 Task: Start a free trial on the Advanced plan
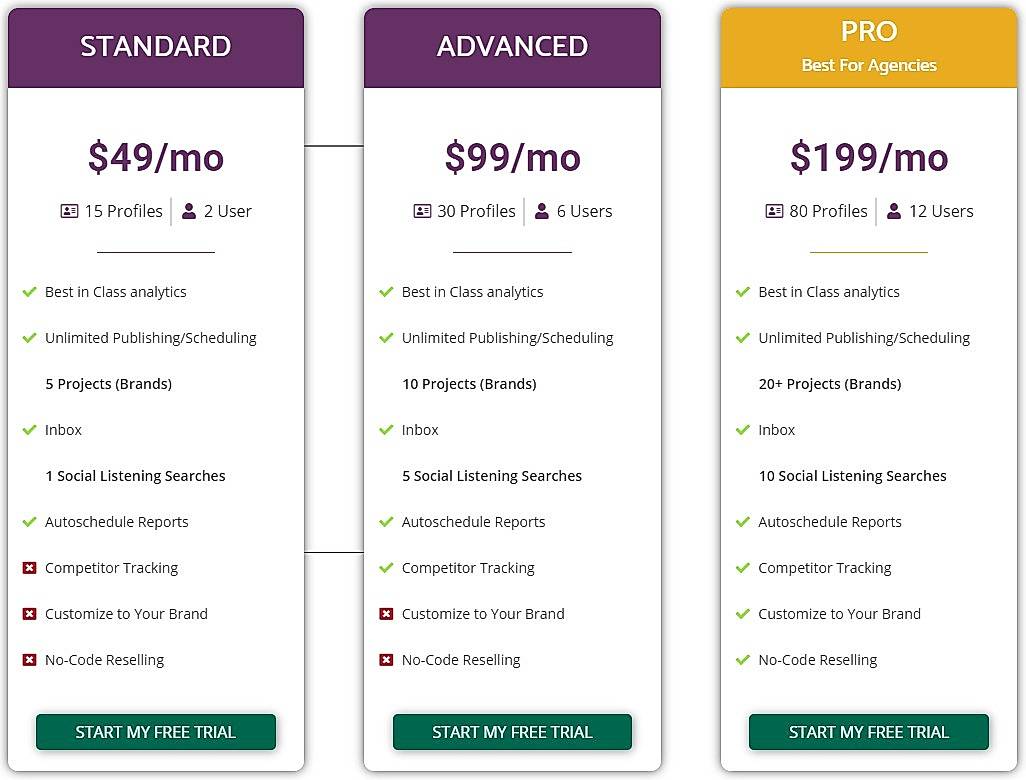pos(512,732)
